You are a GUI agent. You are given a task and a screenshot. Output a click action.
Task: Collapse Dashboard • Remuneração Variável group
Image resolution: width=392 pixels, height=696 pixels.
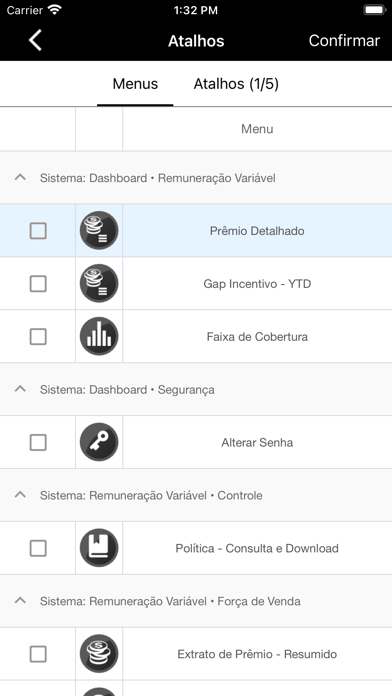pos(20,177)
